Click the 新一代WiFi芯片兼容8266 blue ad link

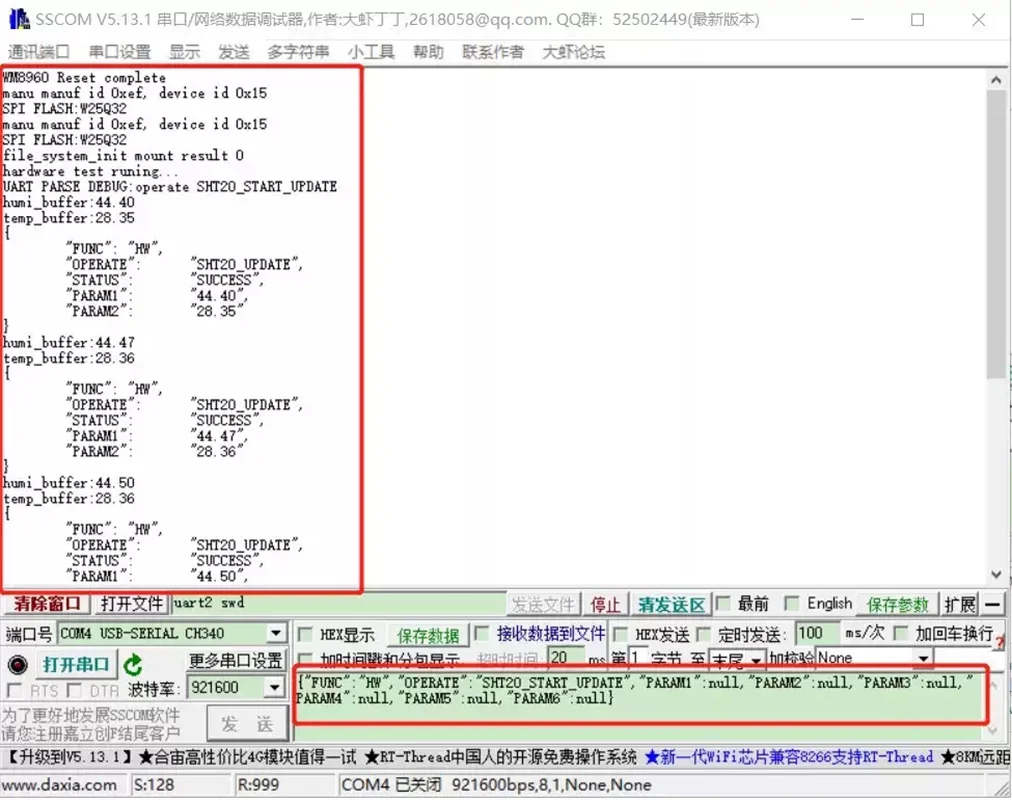[x=789, y=757]
